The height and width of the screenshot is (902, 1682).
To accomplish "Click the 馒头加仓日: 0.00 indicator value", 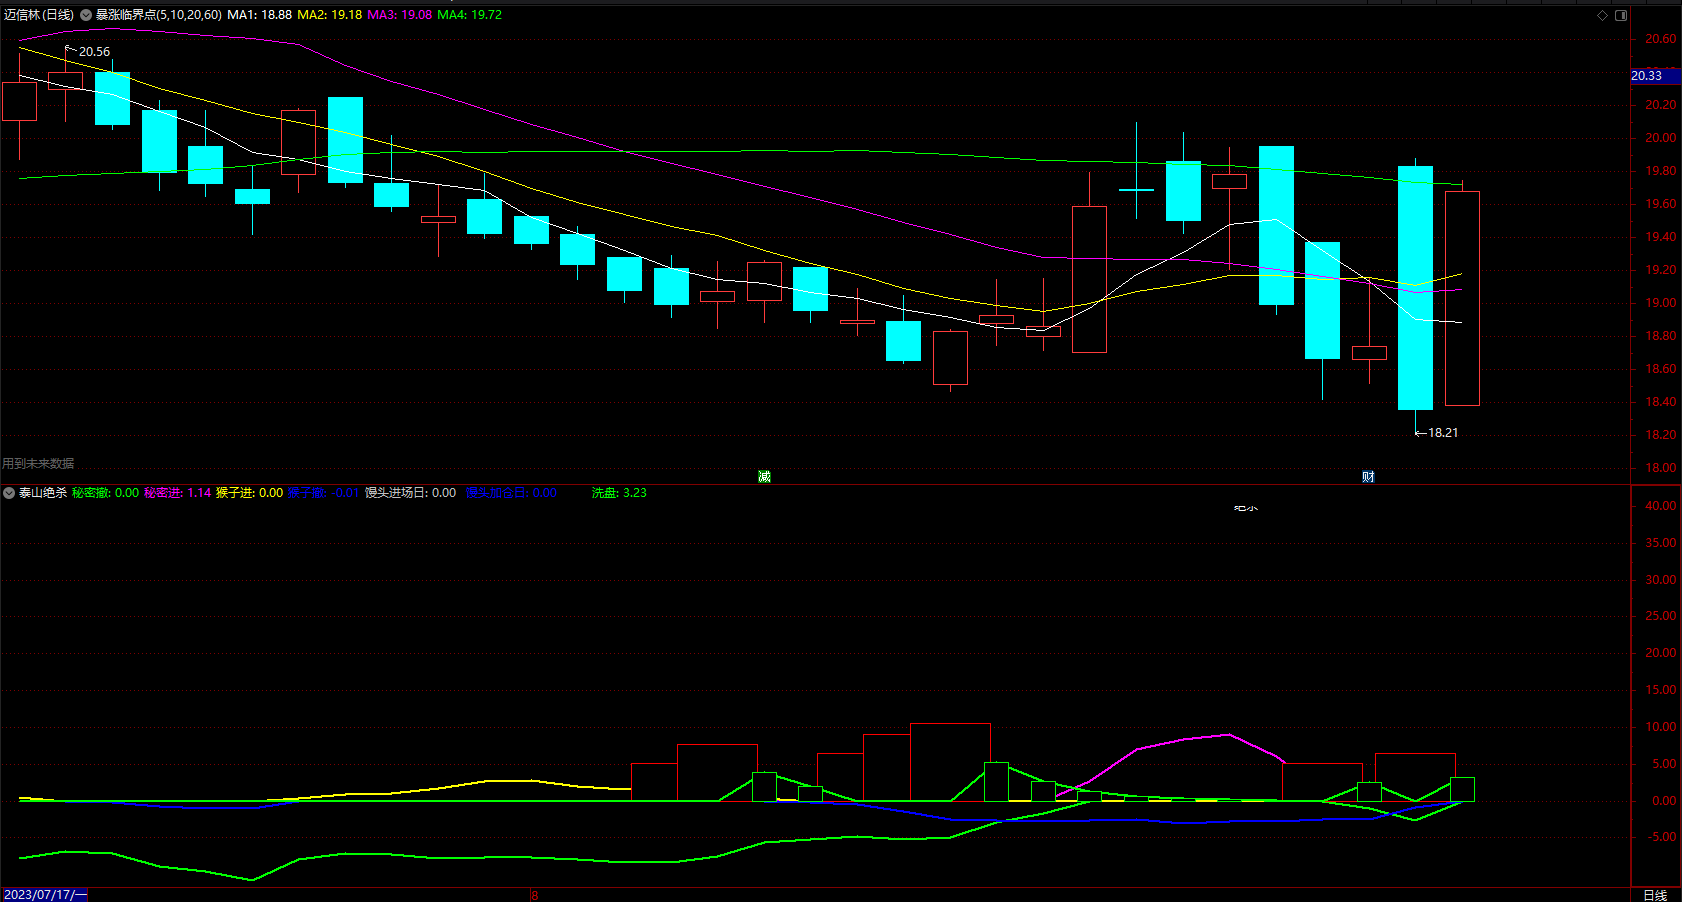I will [x=511, y=493].
